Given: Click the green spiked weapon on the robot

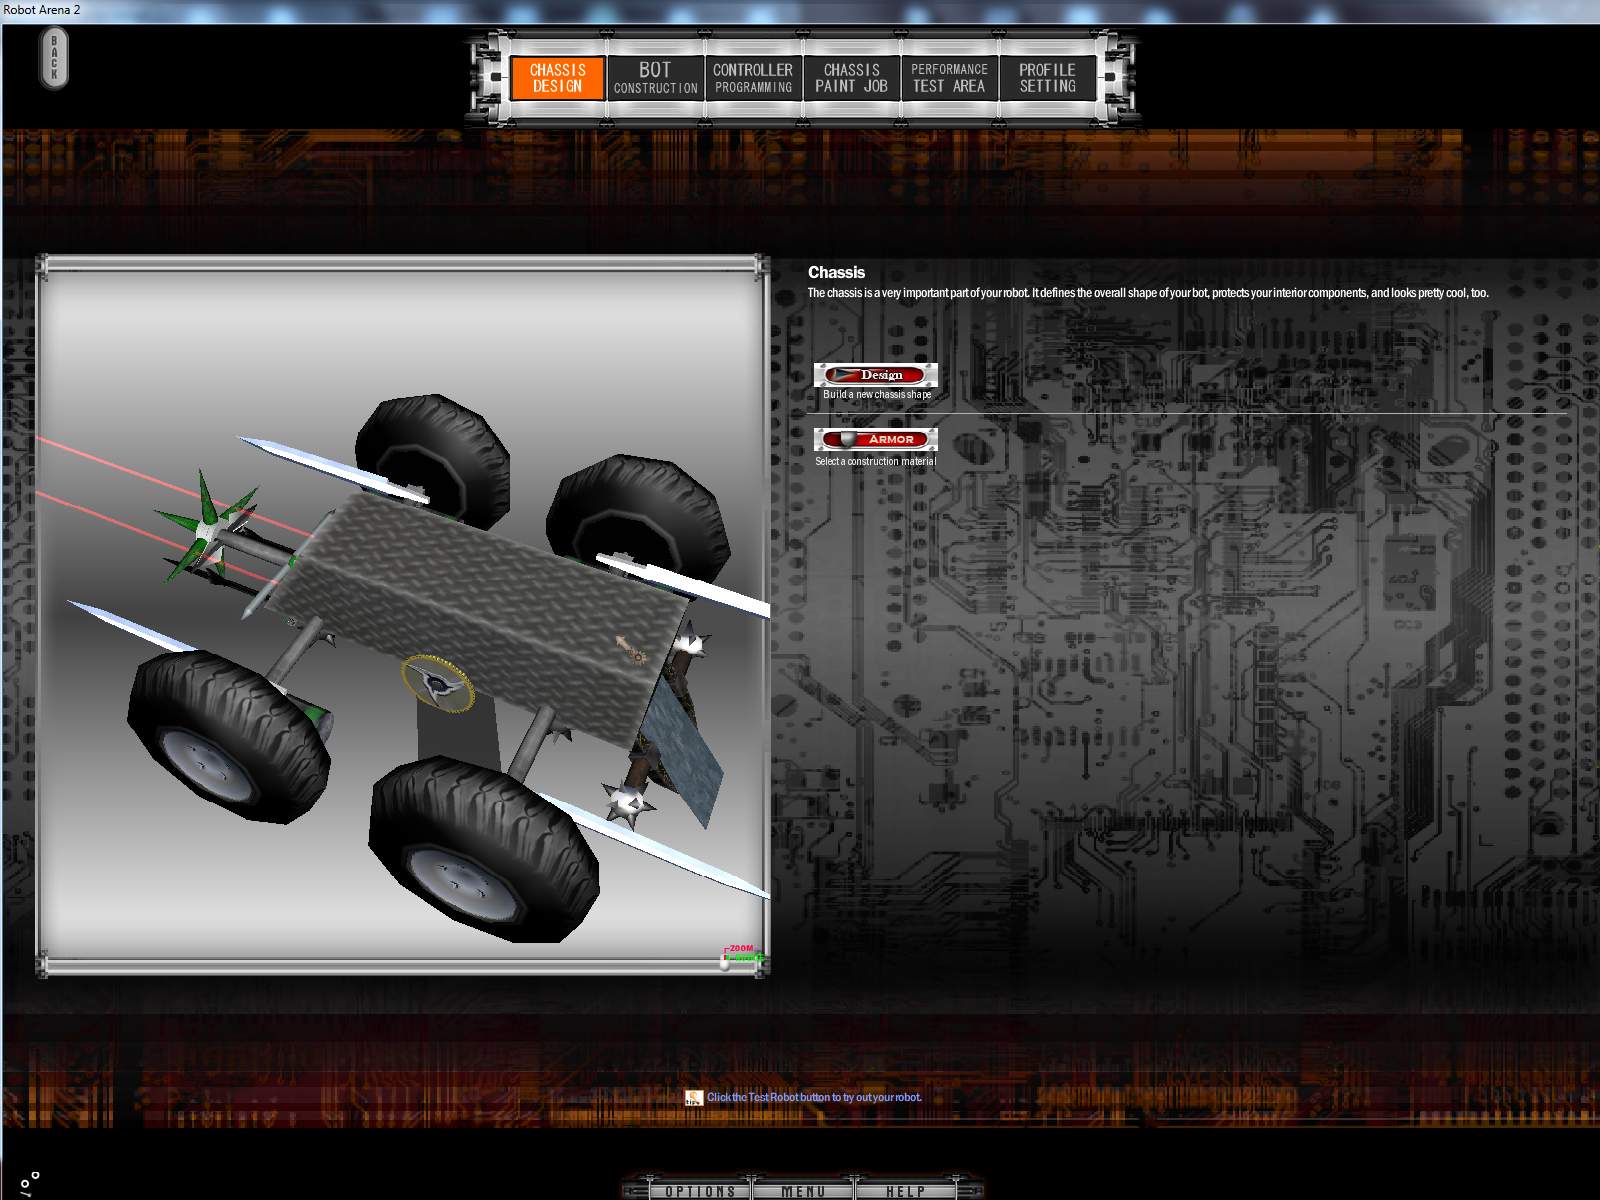Looking at the screenshot, I should pos(207,525).
